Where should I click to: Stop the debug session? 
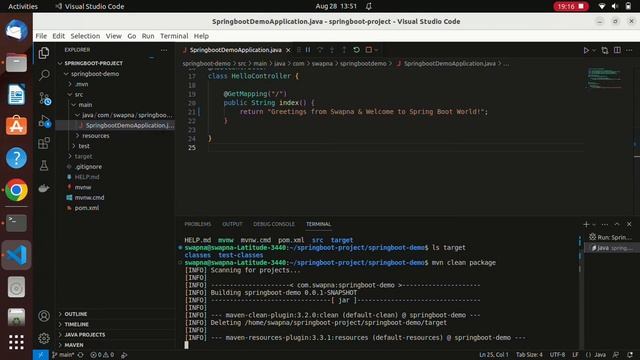click(x=369, y=50)
